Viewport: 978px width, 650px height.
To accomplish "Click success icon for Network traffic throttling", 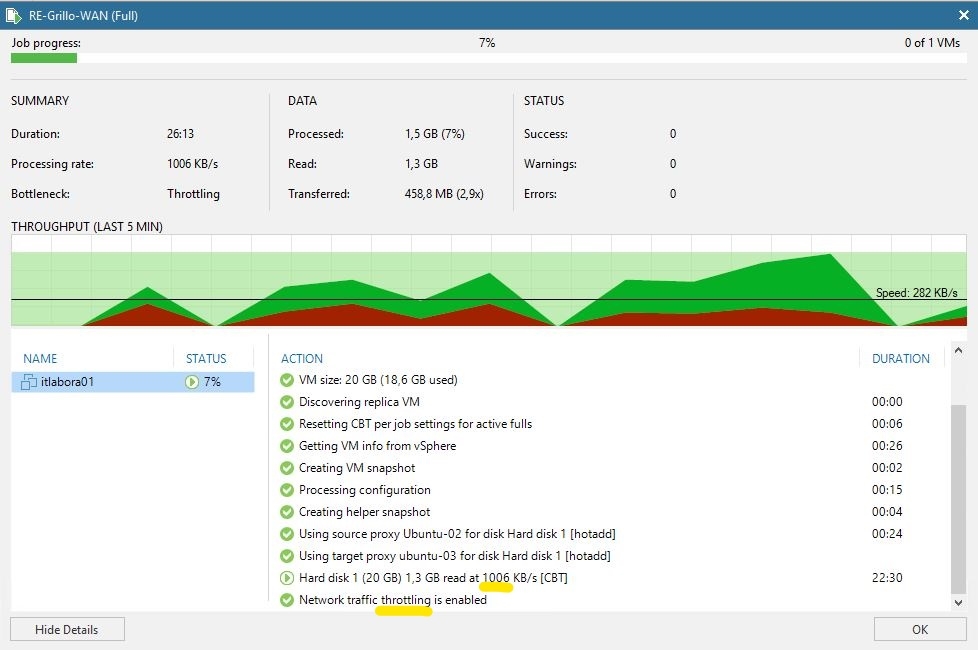I will pyautogui.click(x=287, y=600).
